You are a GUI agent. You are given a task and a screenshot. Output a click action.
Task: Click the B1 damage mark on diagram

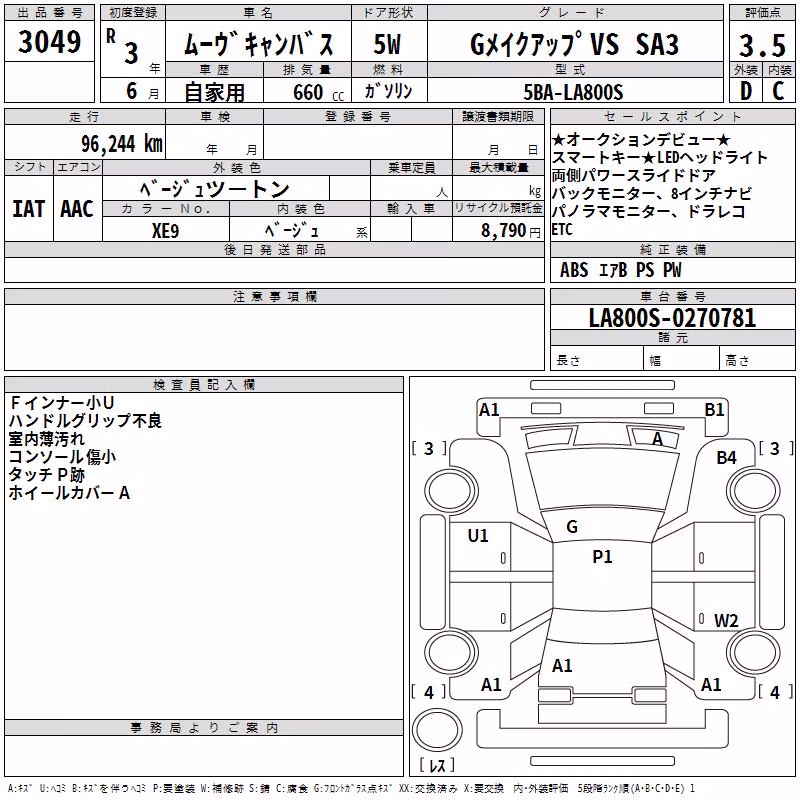coord(714,410)
